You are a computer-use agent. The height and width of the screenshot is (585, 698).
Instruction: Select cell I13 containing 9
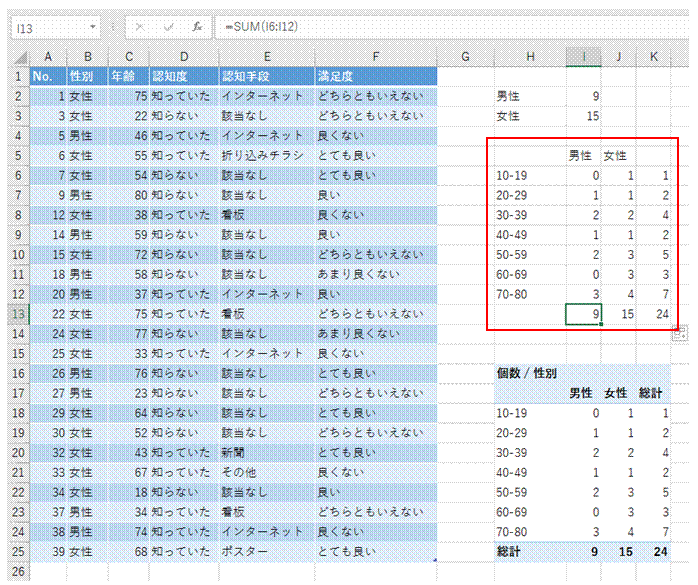(584, 314)
